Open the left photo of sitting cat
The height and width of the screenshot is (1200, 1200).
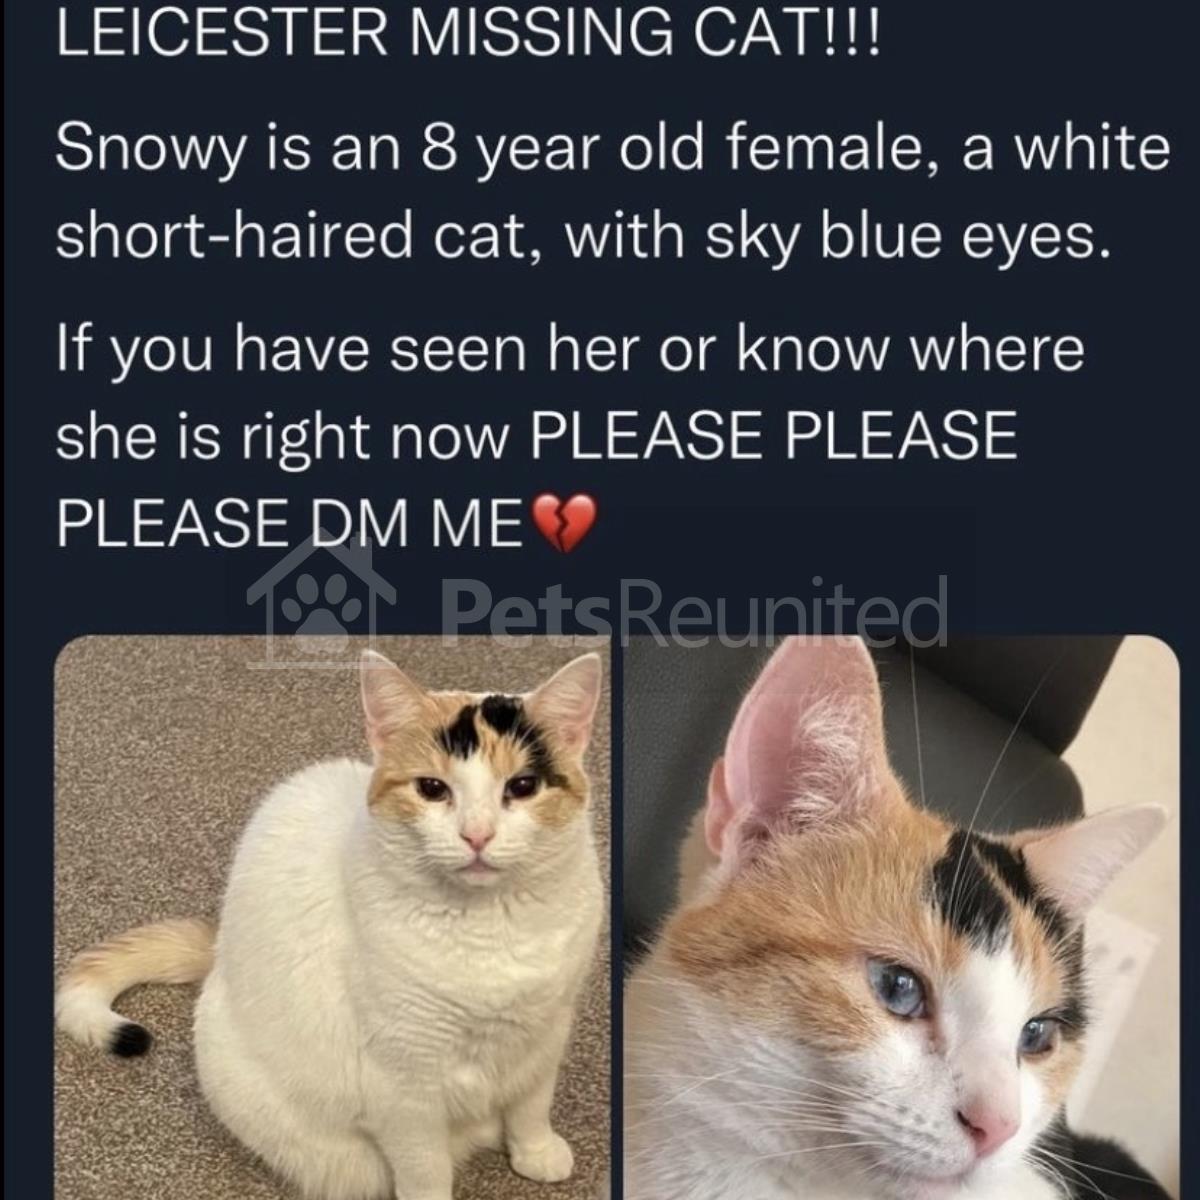click(331, 917)
